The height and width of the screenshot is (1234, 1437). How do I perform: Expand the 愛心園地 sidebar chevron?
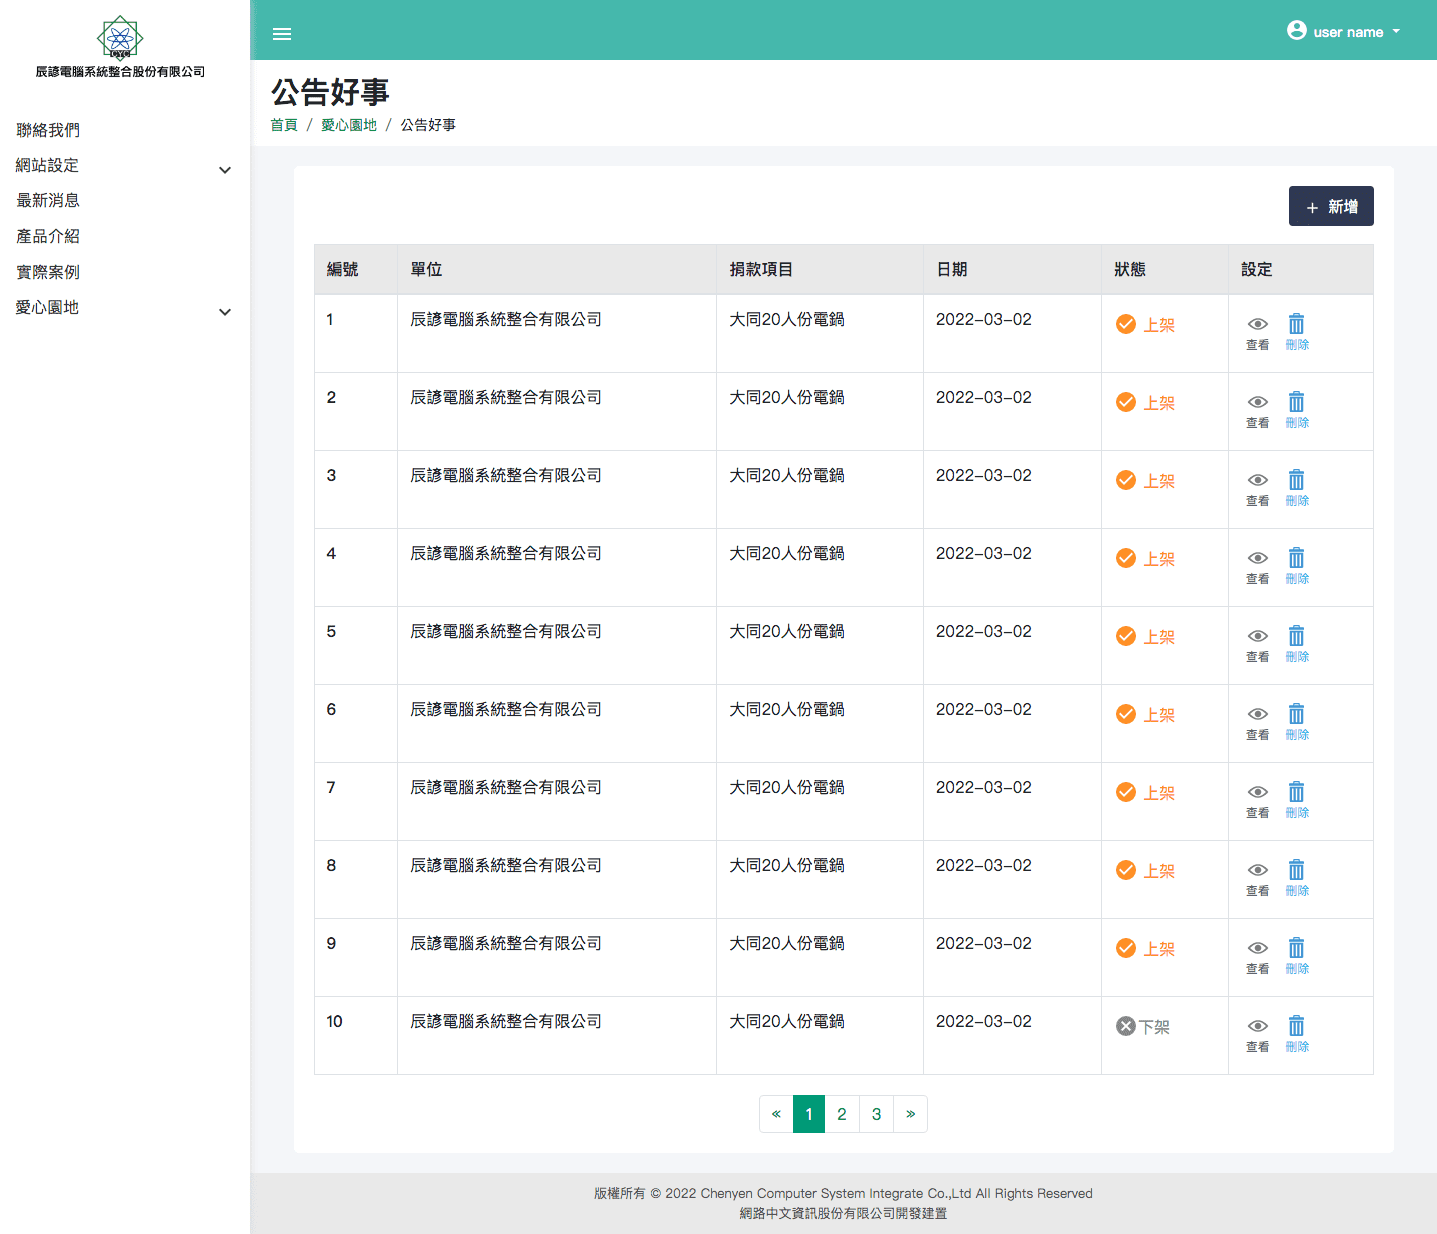(225, 312)
